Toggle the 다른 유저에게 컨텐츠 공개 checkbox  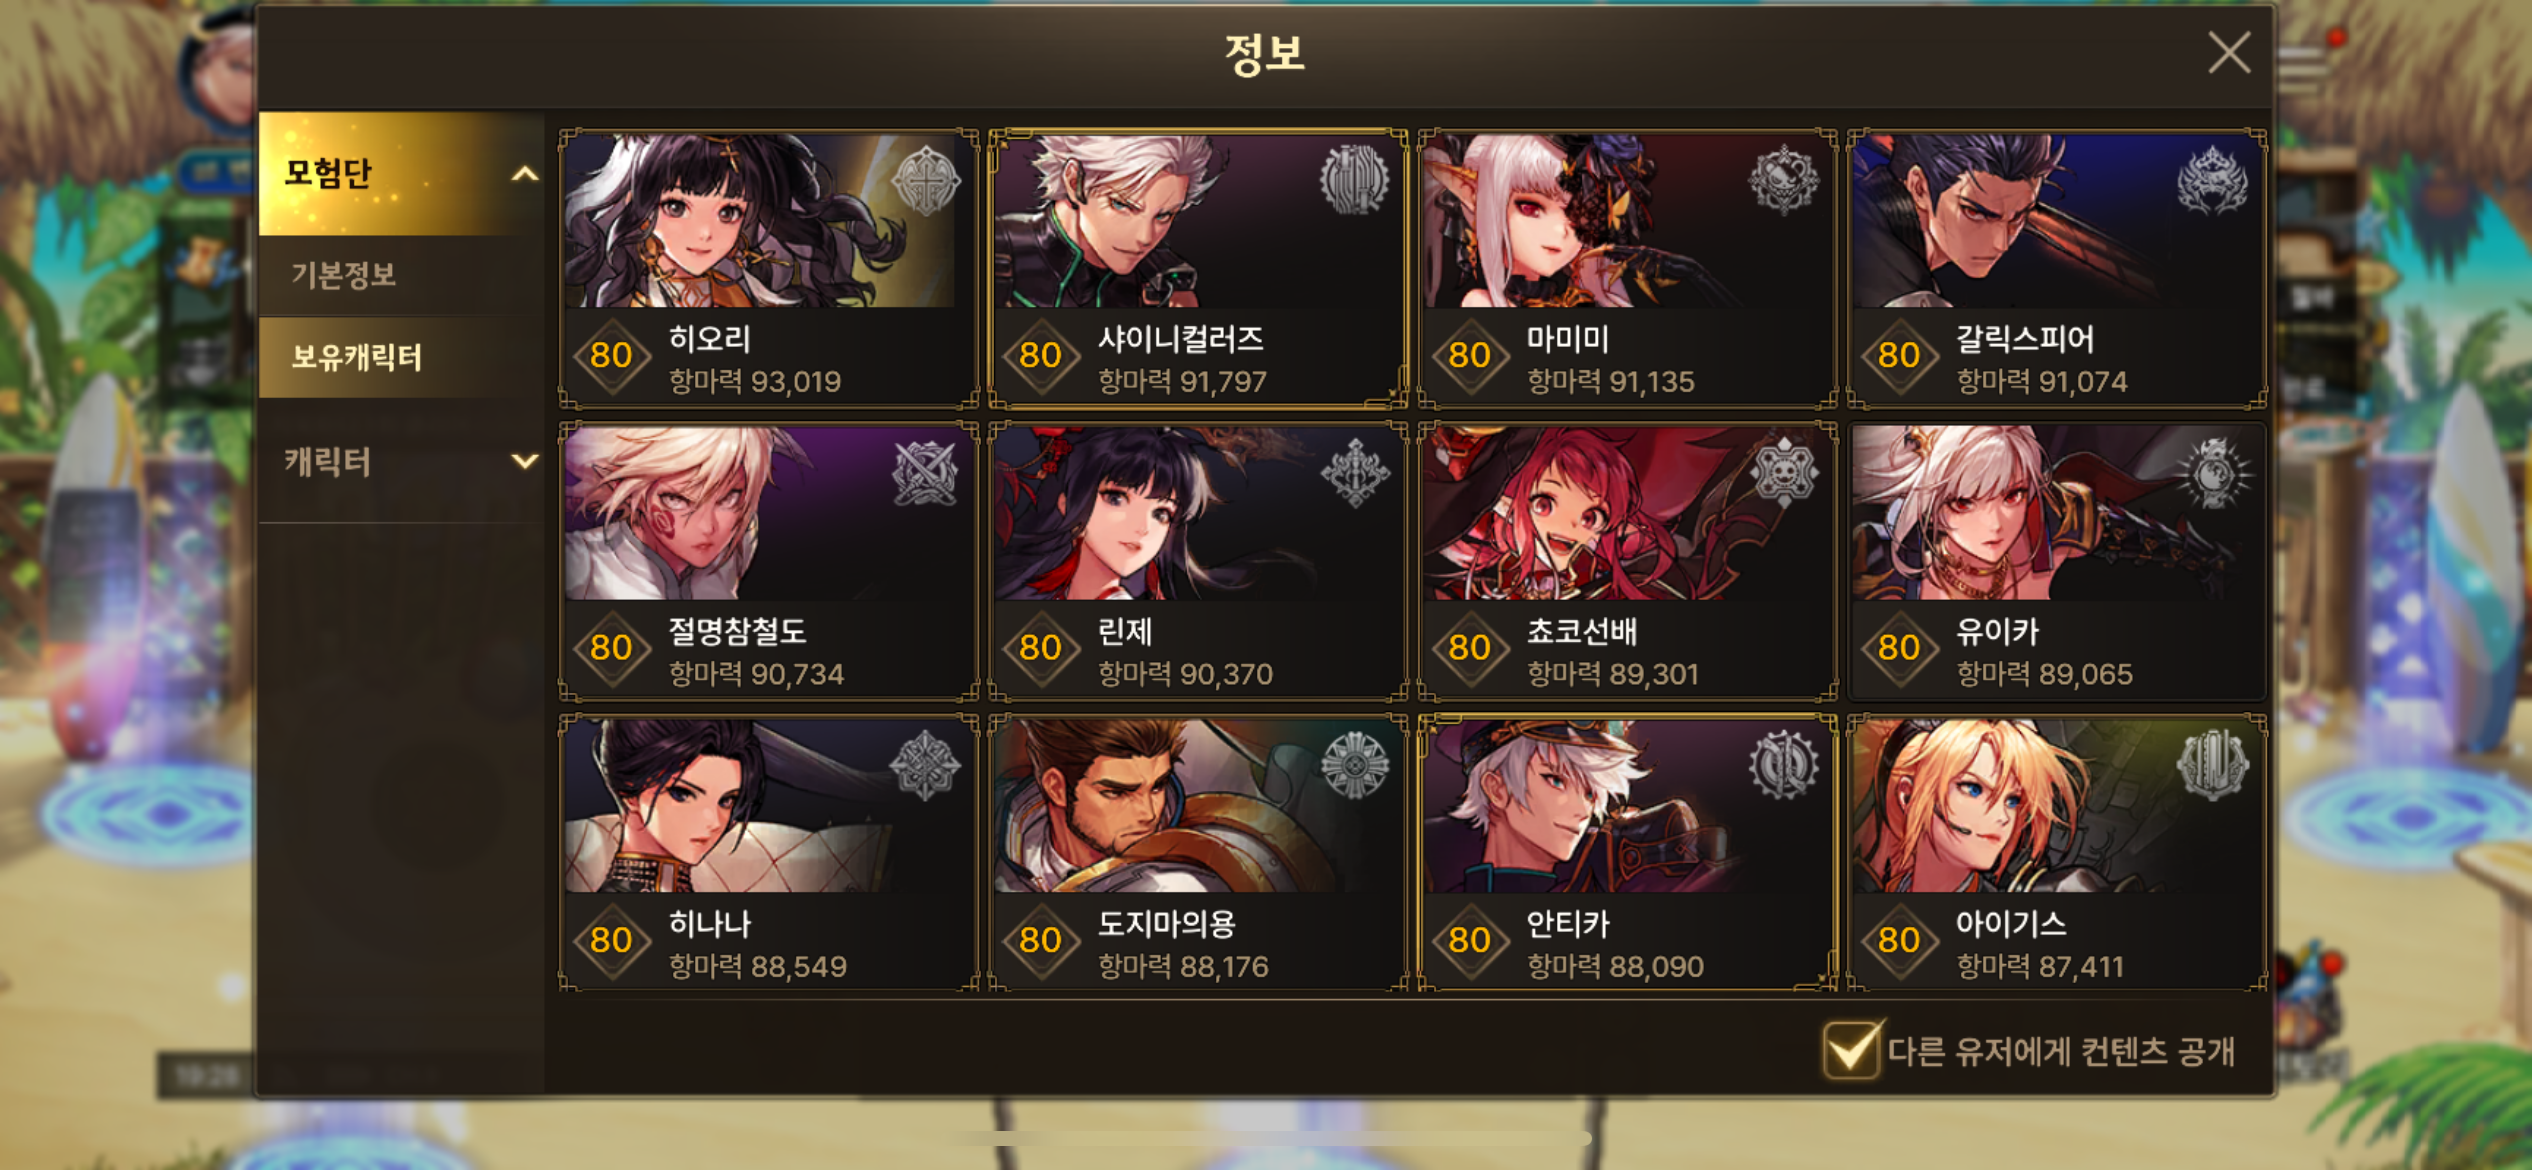(1851, 1050)
